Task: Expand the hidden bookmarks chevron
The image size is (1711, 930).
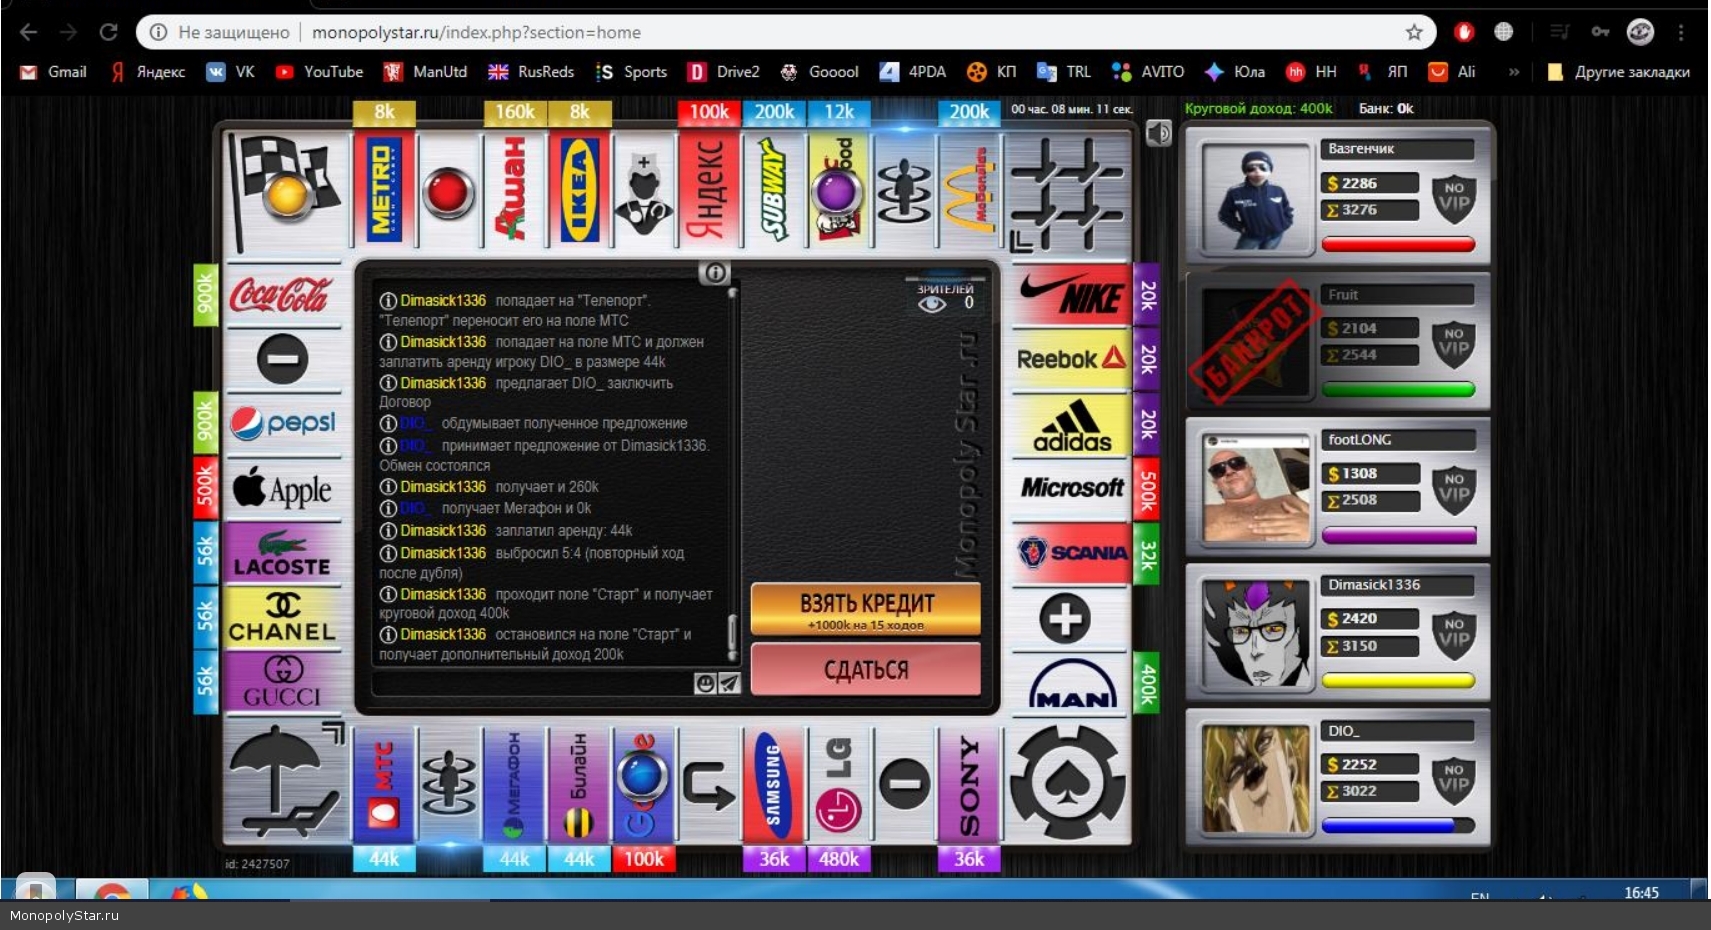Action: 1514,72
